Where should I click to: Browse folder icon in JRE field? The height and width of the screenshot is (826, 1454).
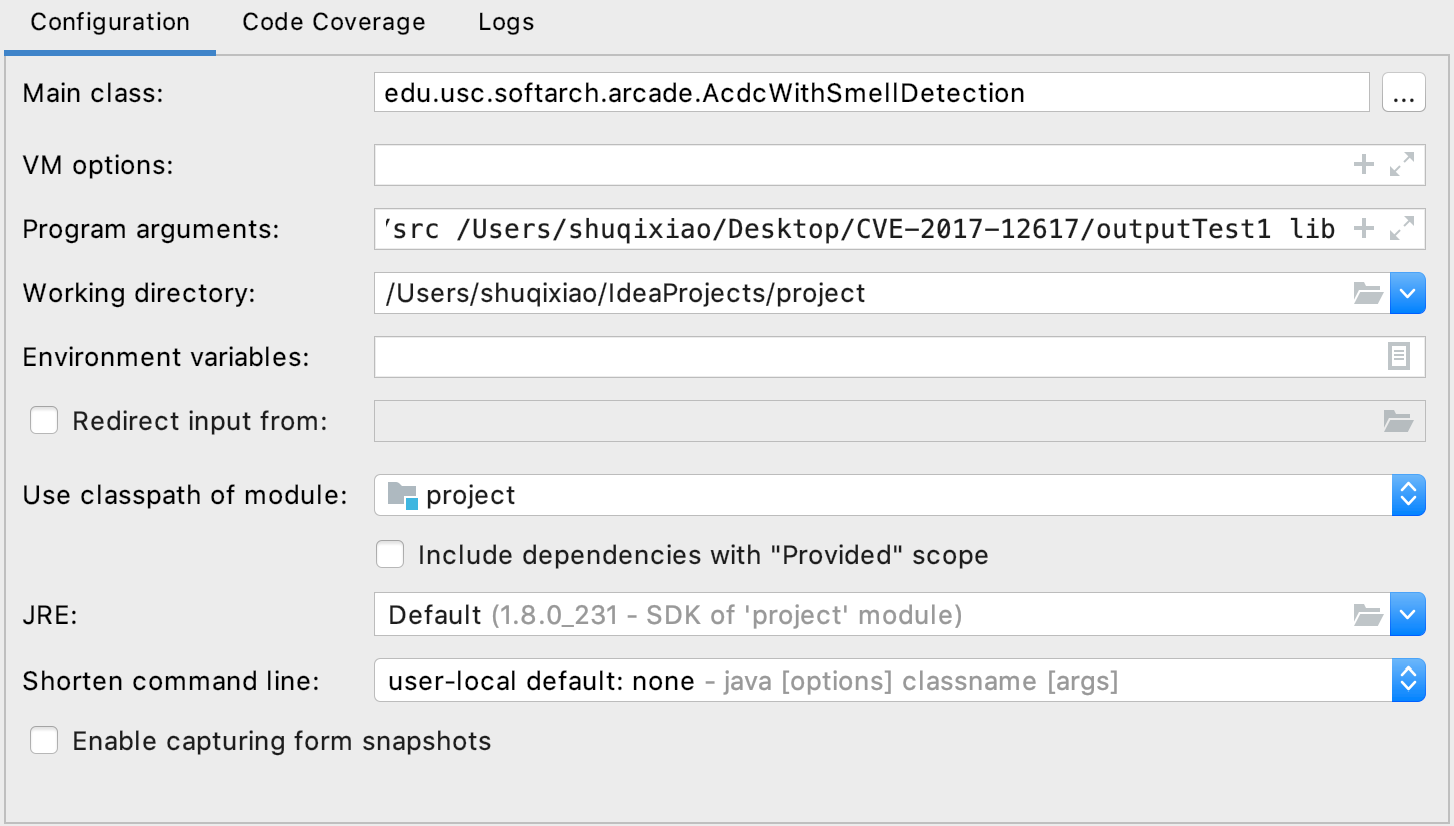click(1367, 614)
